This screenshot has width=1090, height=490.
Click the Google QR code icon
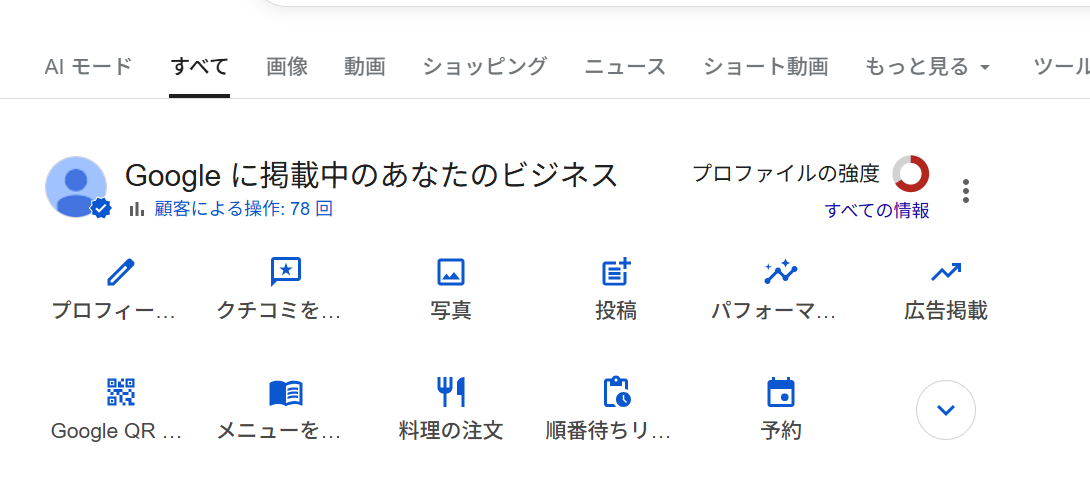120,392
